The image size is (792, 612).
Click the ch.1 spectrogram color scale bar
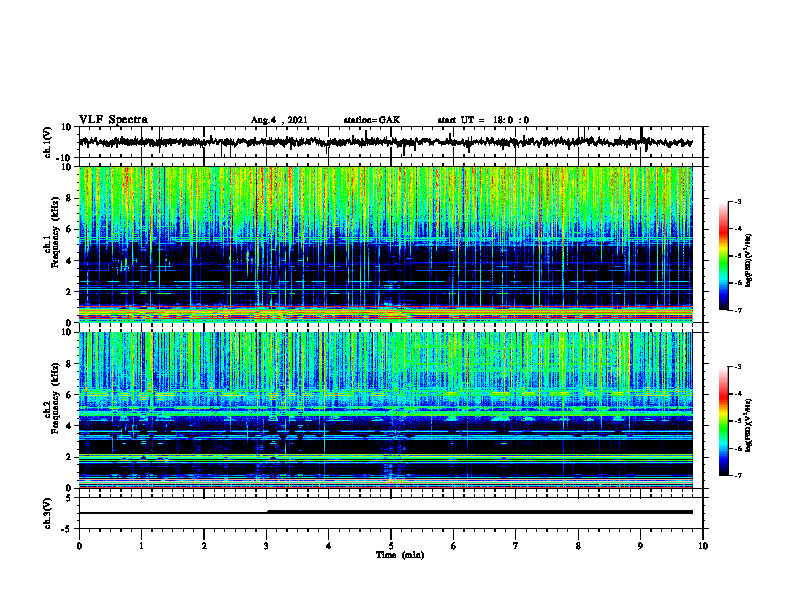point(723,256)
